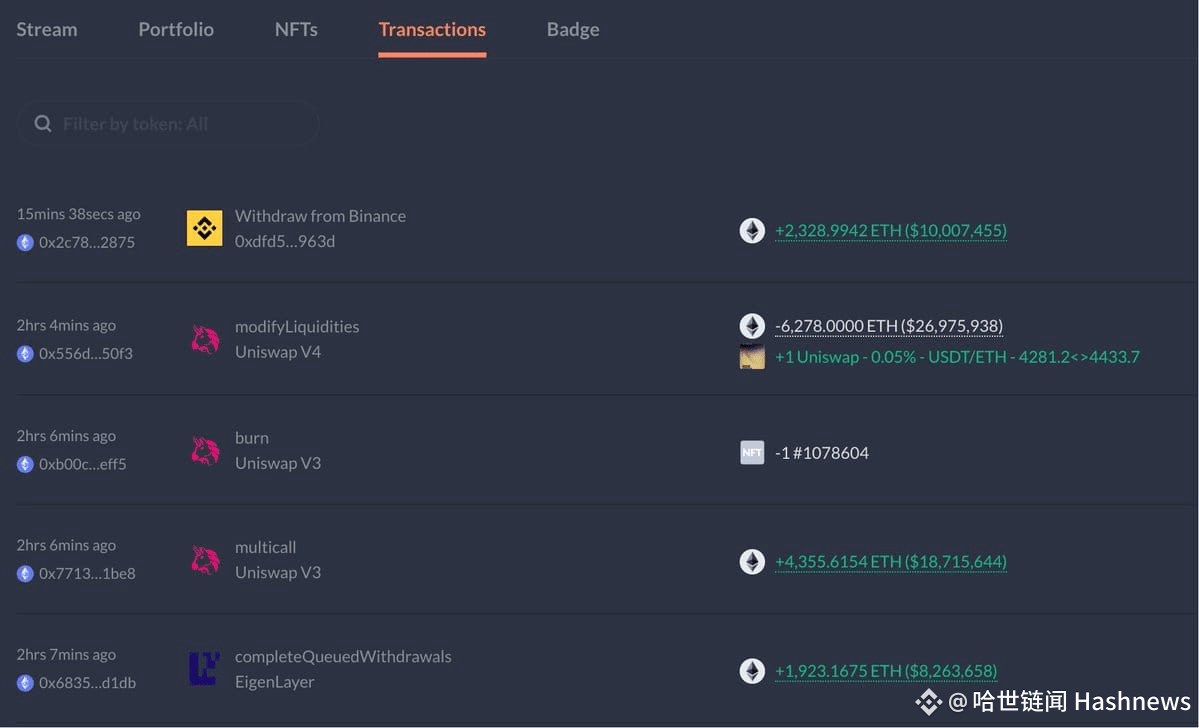The height and width of the screenshot is (728, 1199).
Task: Click the Binance logo icon
Action: (204, 228)
